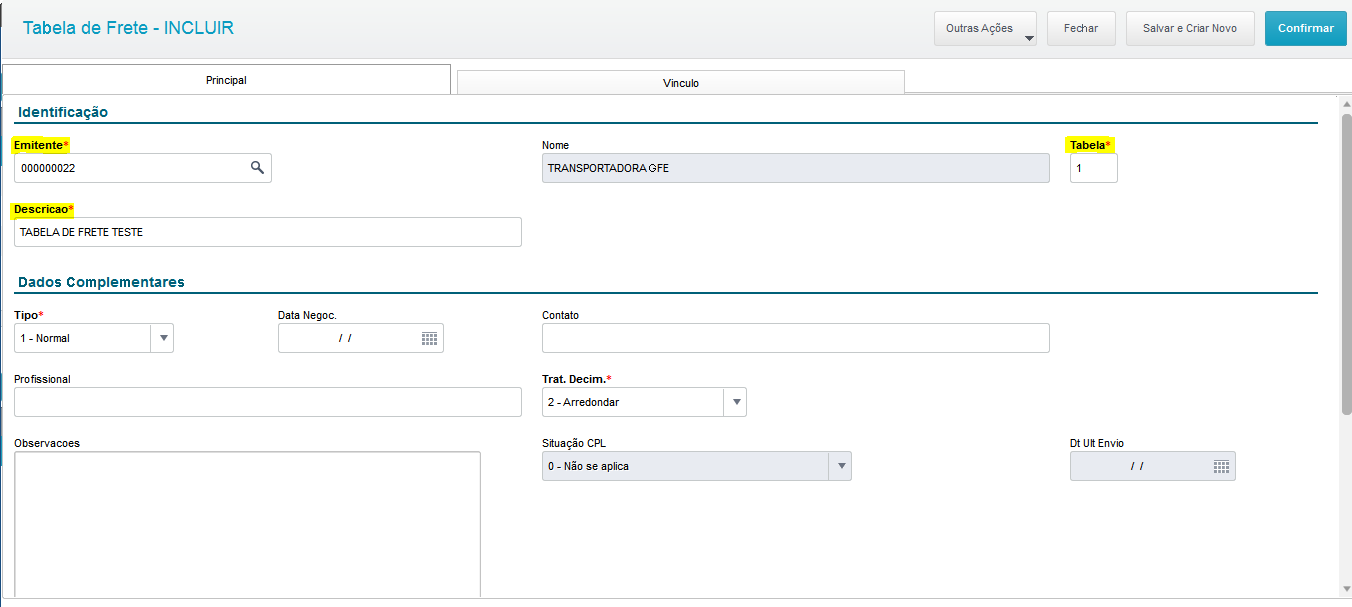
Task: Open the Trat. Decim. Arredondar dropdown
Action: coord(735,402)
